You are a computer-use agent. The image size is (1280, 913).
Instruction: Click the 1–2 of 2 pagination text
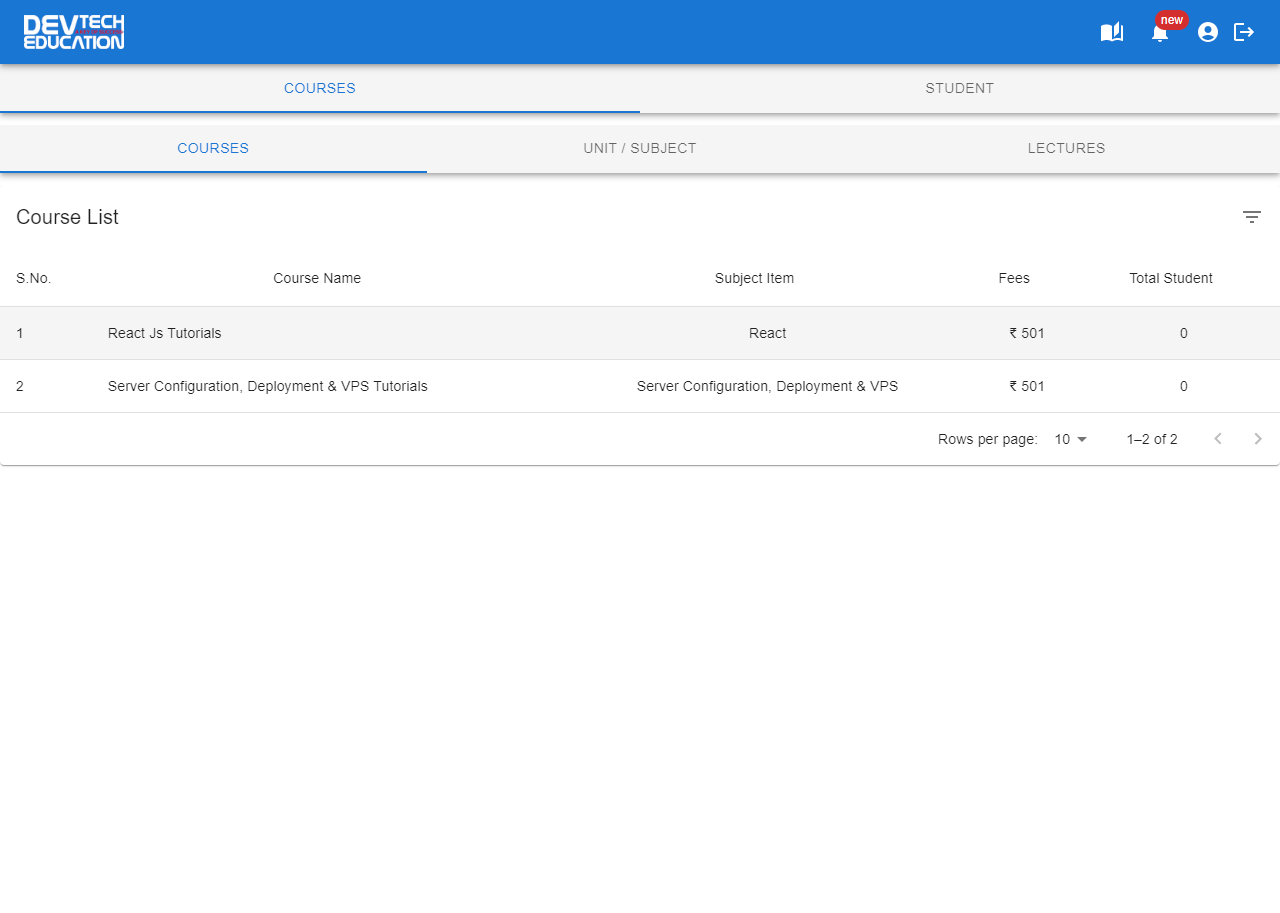click(1152, 439)
